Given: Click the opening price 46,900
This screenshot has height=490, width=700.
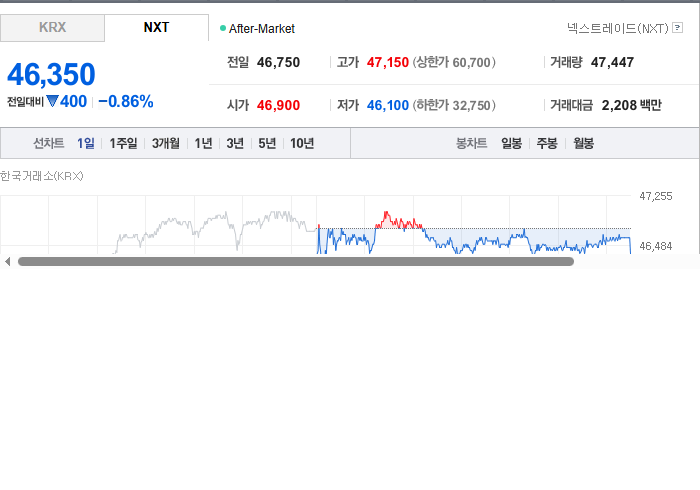Looking at the screenshot, I should point(278,105).
